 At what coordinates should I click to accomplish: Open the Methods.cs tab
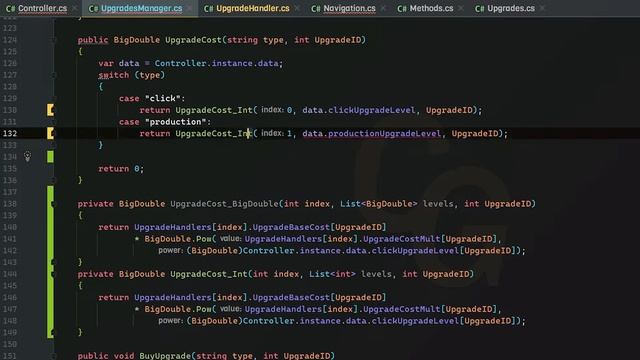[x=431, y=8]
